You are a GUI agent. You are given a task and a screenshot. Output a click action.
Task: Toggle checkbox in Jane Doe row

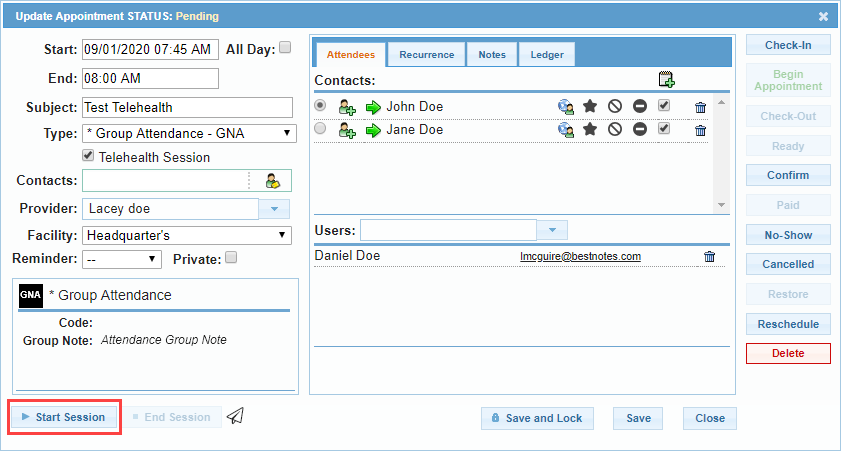[x=664, y=128]
